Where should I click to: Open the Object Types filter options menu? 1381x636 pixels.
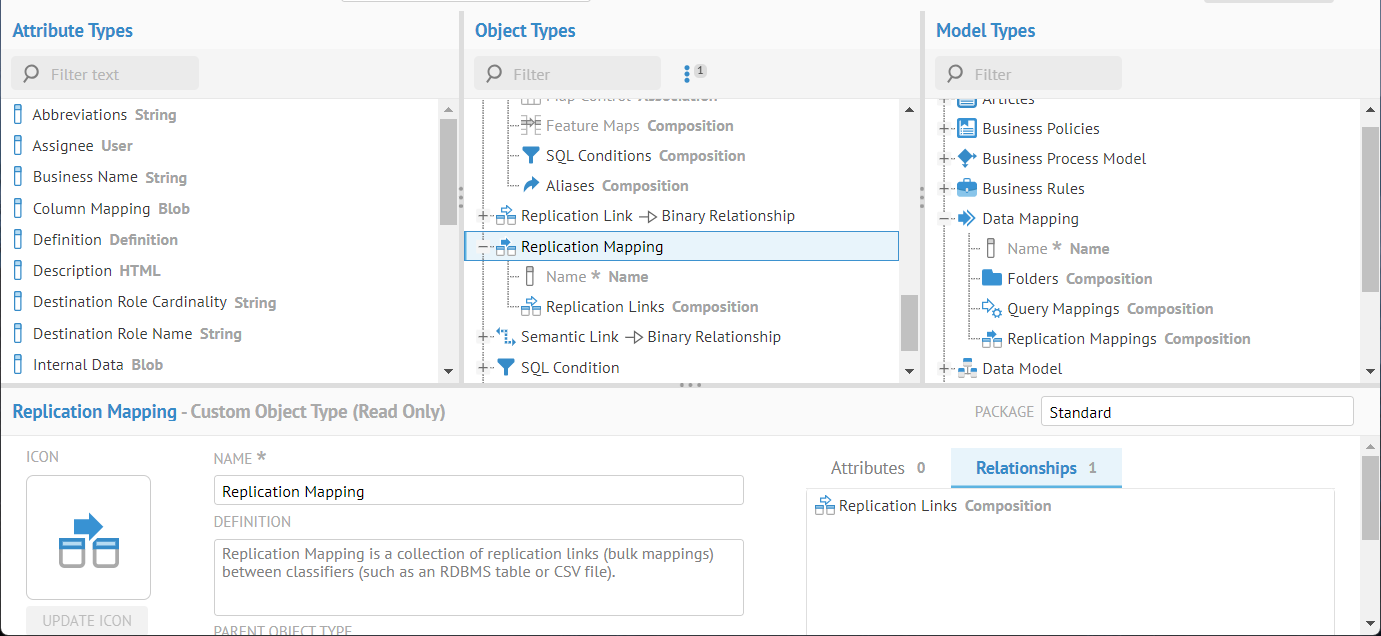tap(687, 74)
